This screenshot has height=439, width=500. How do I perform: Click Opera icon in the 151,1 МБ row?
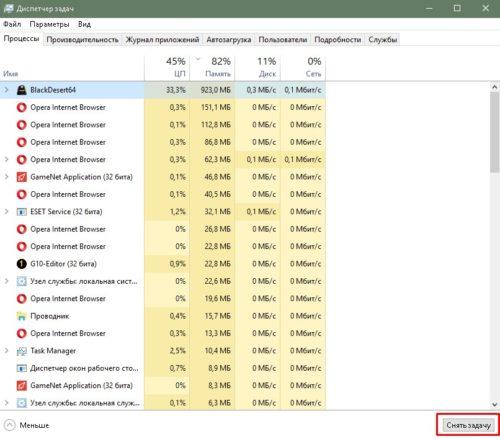22,107
